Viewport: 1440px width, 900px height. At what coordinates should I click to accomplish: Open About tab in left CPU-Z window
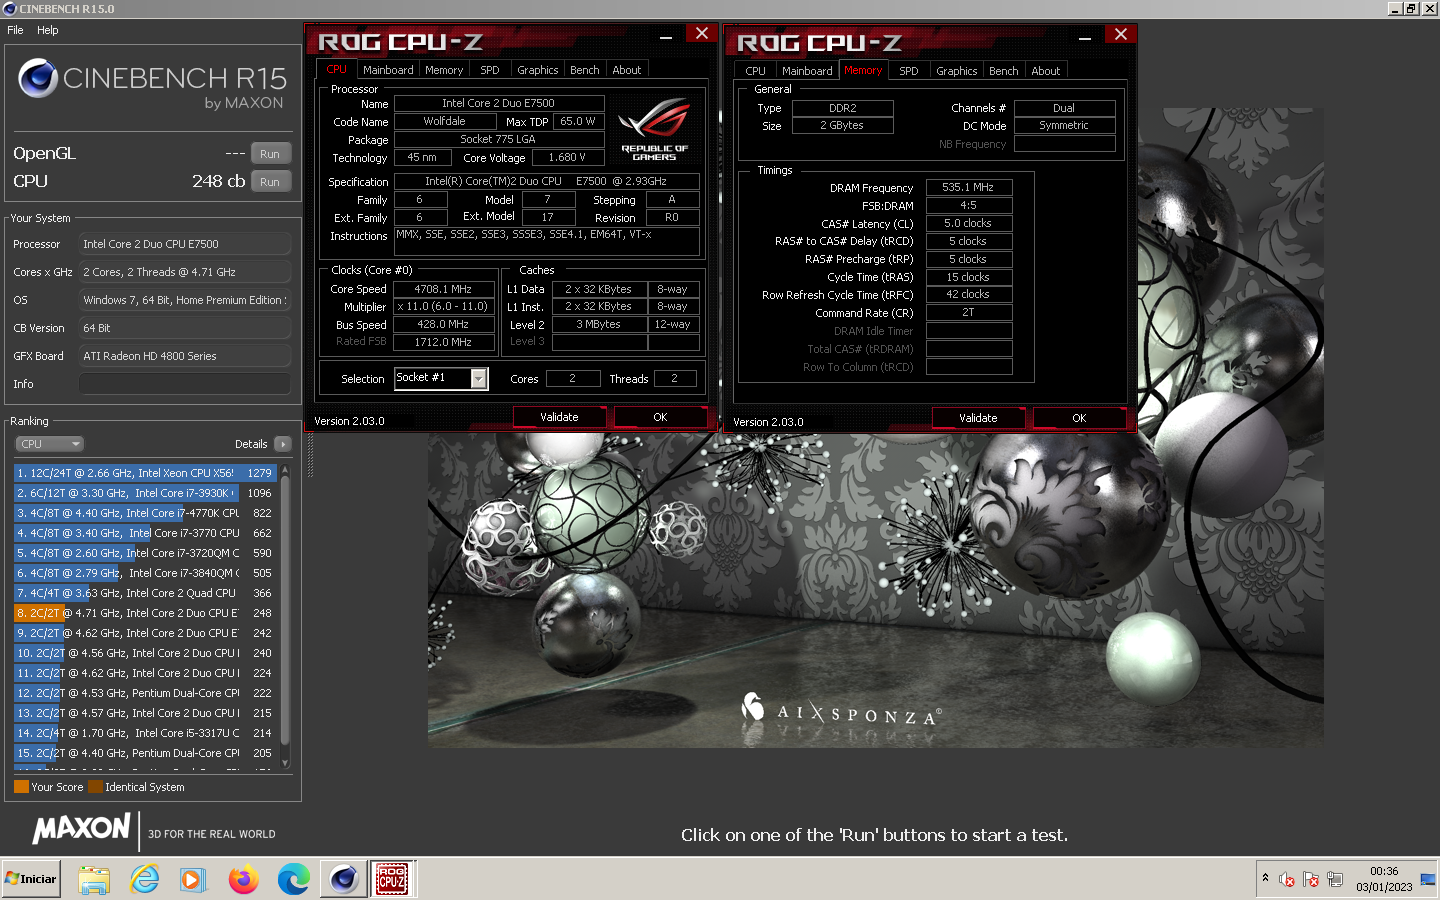627,70
